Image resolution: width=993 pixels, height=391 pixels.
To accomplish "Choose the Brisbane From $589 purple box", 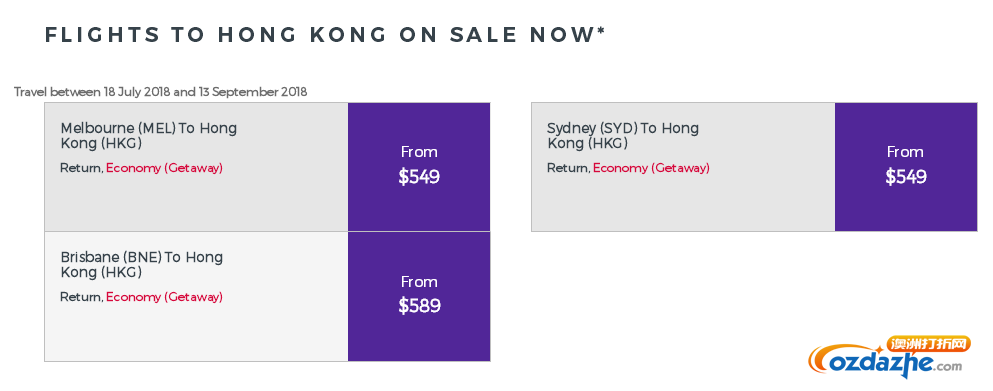I will point(419,297).
